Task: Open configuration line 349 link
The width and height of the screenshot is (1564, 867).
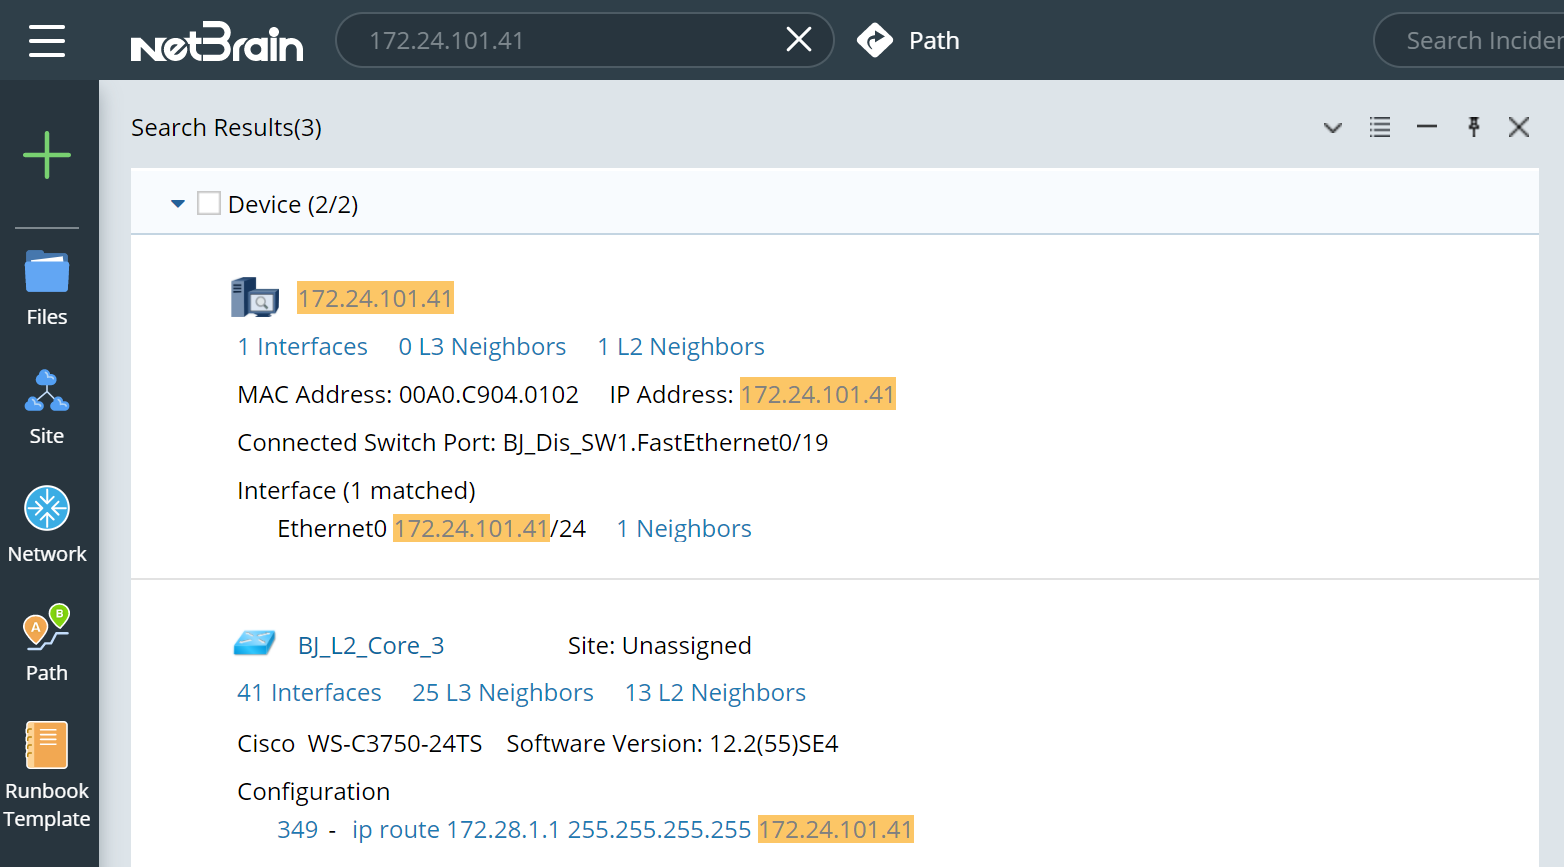Action: [x=298, y=830]
